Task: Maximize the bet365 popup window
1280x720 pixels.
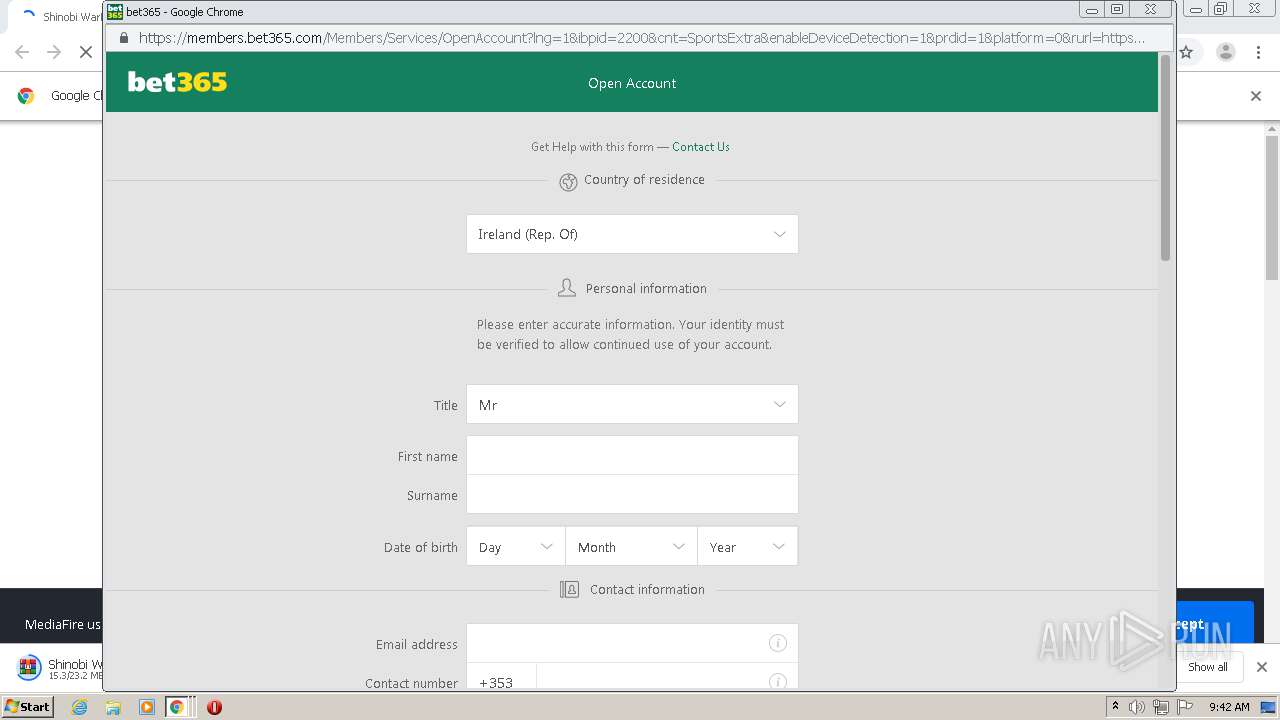Action: pyautogui.click(x=1117, y=10)
